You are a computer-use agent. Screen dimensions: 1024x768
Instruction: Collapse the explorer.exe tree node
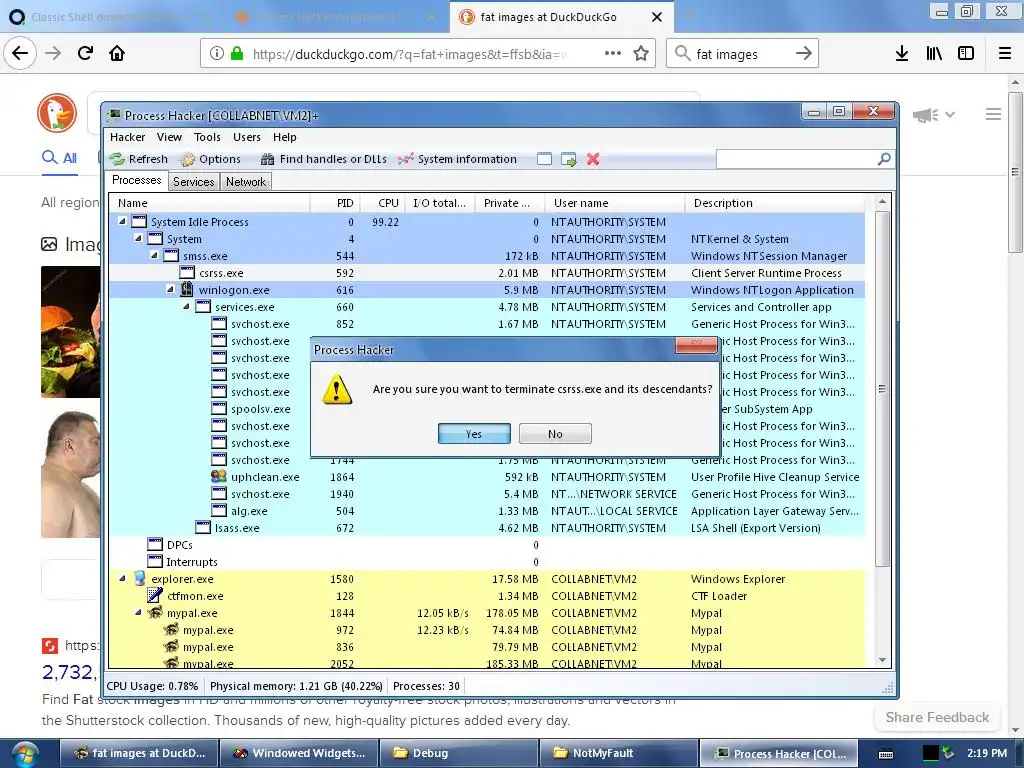pos(122,579)
